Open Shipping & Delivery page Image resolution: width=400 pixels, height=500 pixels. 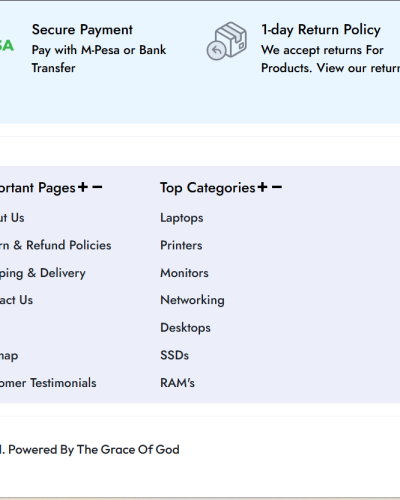click(43, 273)
